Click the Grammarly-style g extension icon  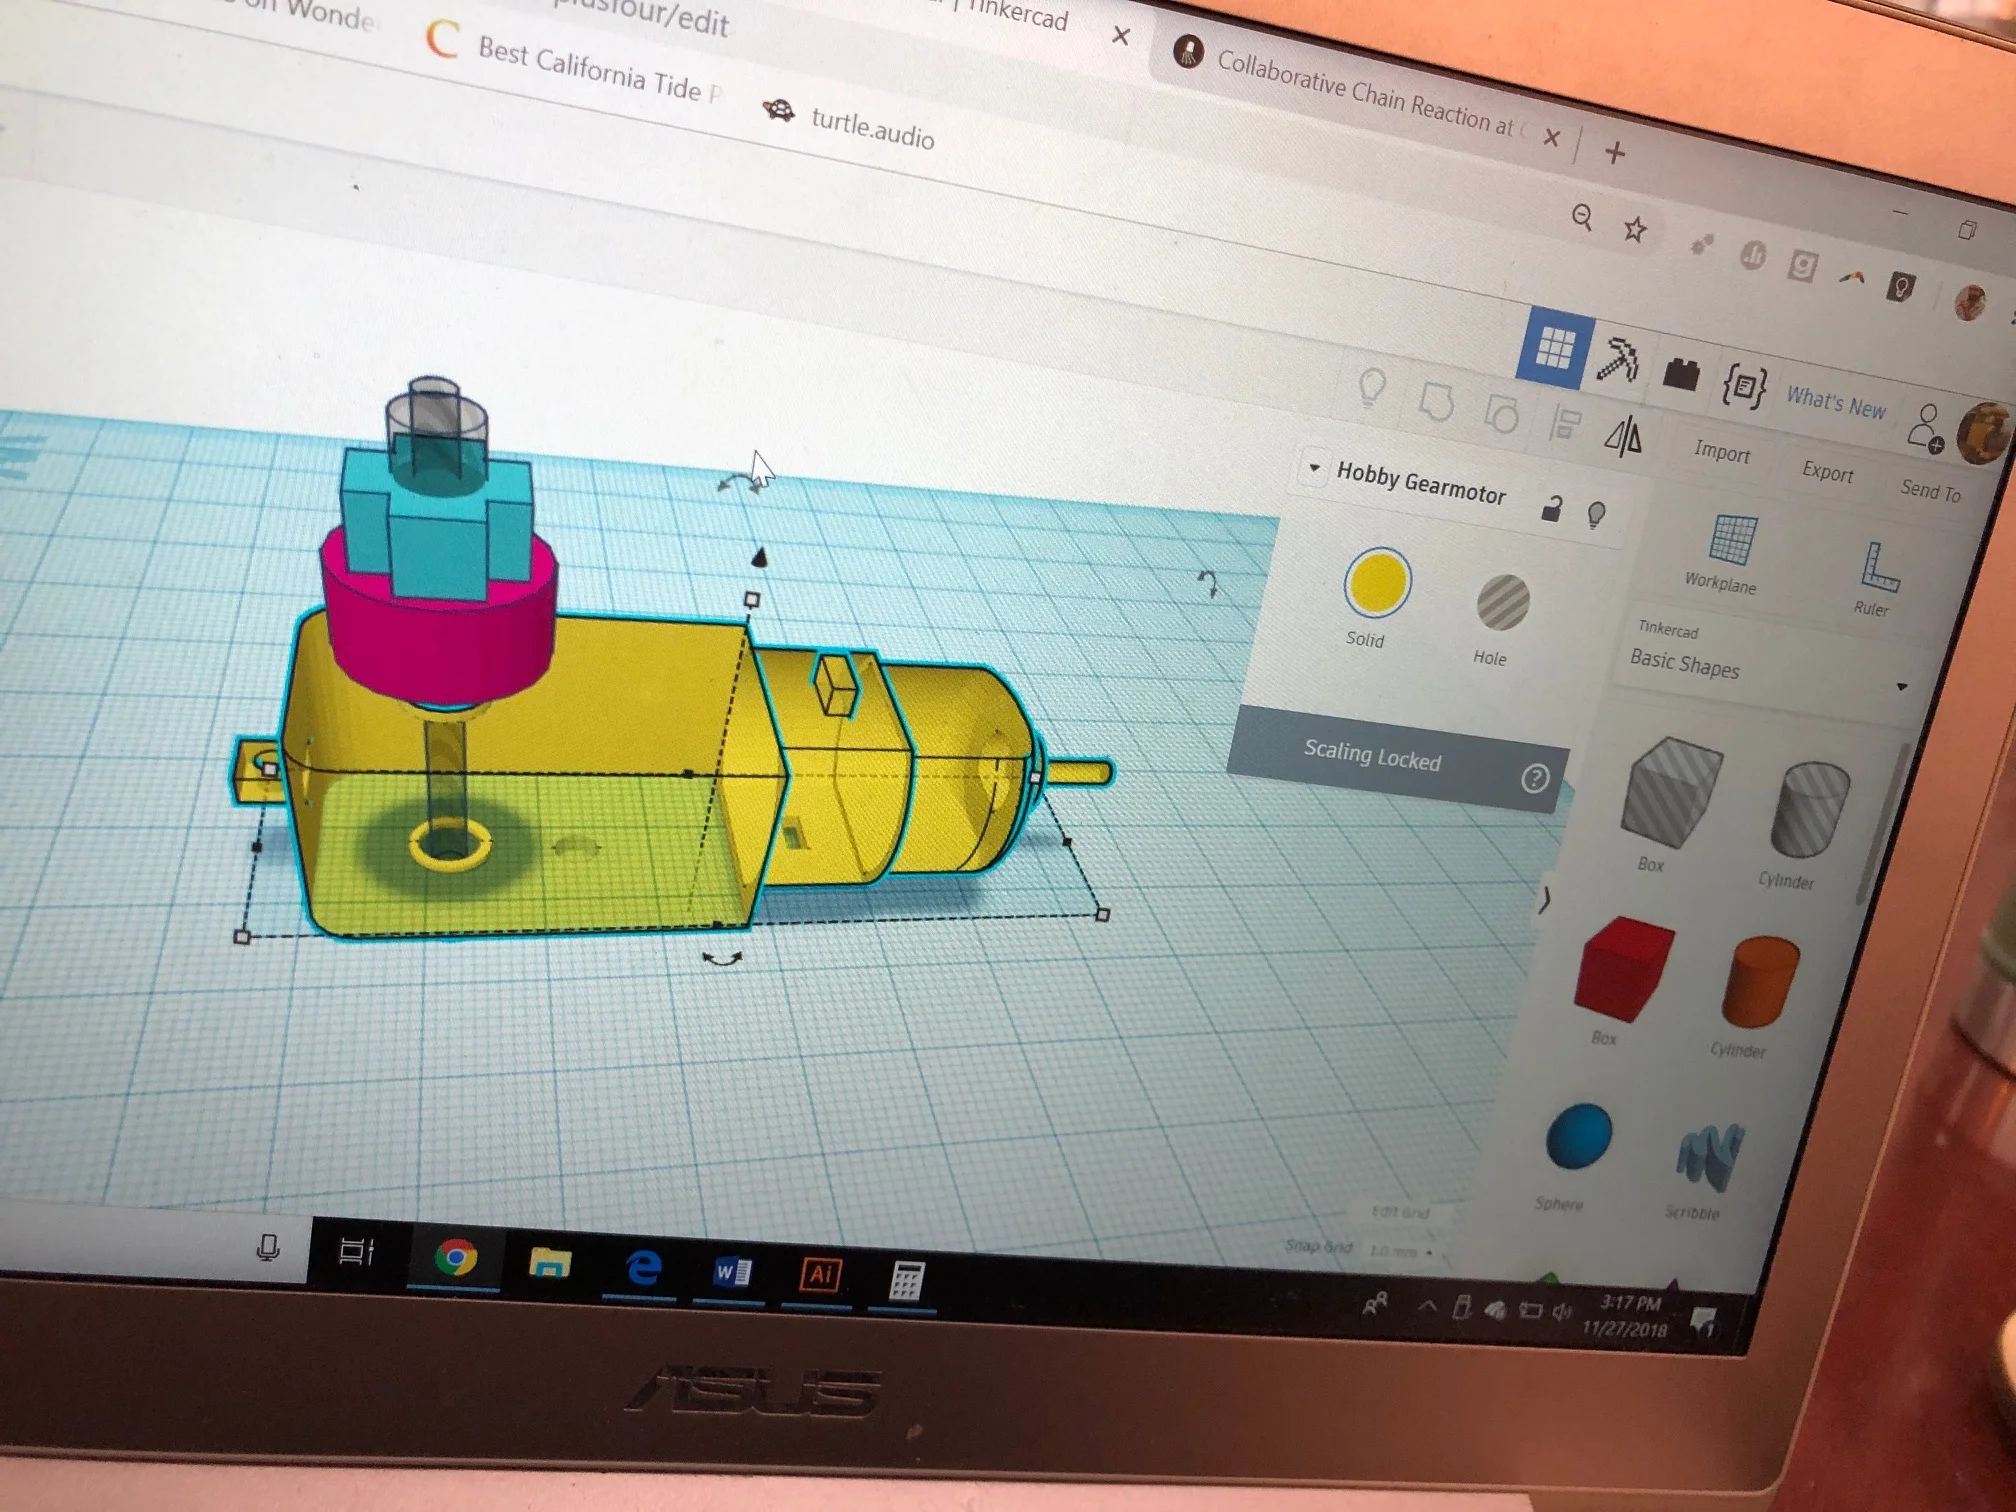[x=1802, y=266]
